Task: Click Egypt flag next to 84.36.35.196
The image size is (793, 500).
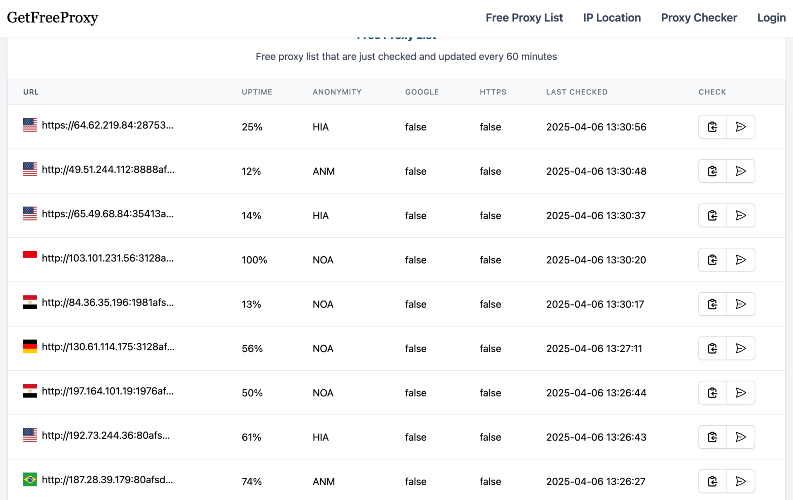Action: [x=30, y=302]
